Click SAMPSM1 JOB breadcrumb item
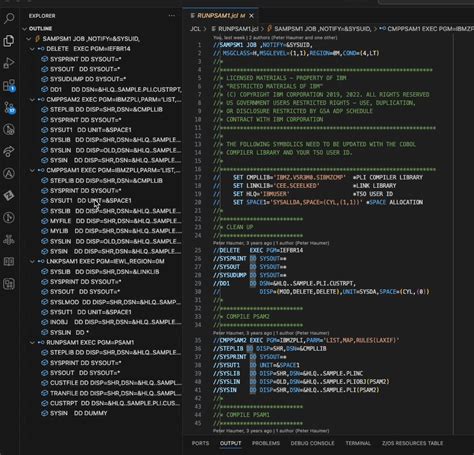474x455 pixels. 319,29
